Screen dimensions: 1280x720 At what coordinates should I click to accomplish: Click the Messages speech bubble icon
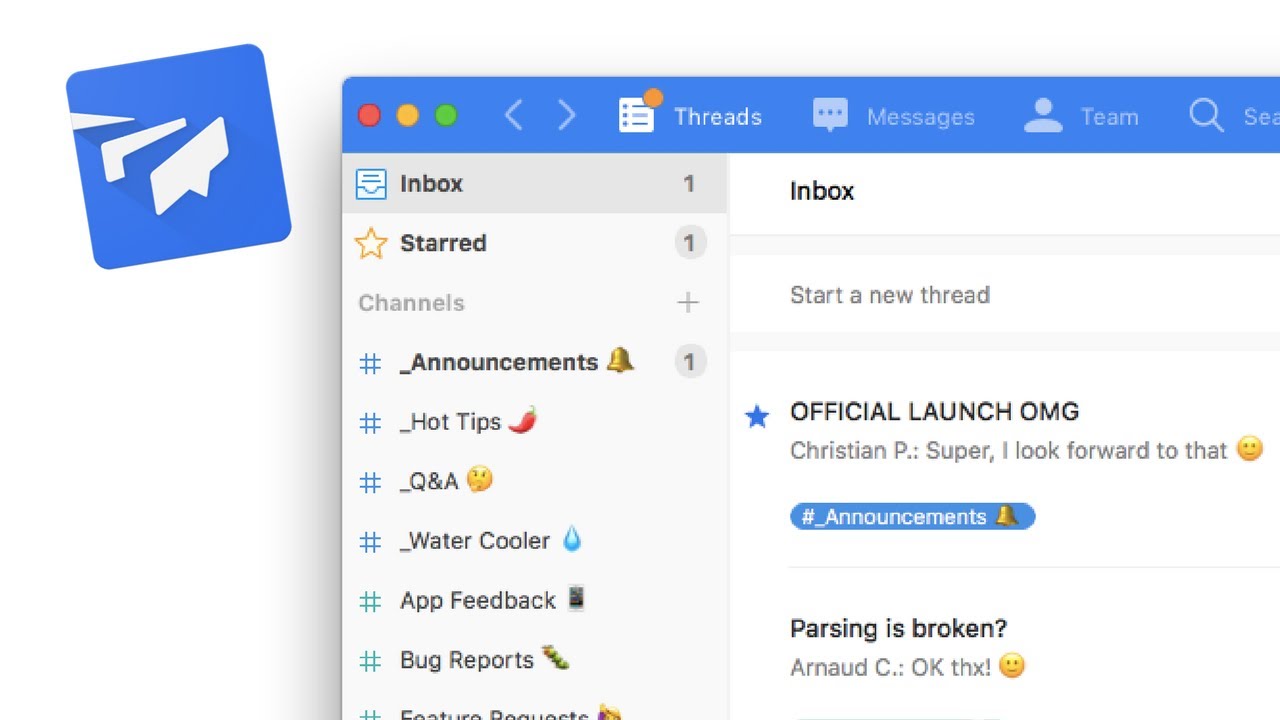coord(830,116)
